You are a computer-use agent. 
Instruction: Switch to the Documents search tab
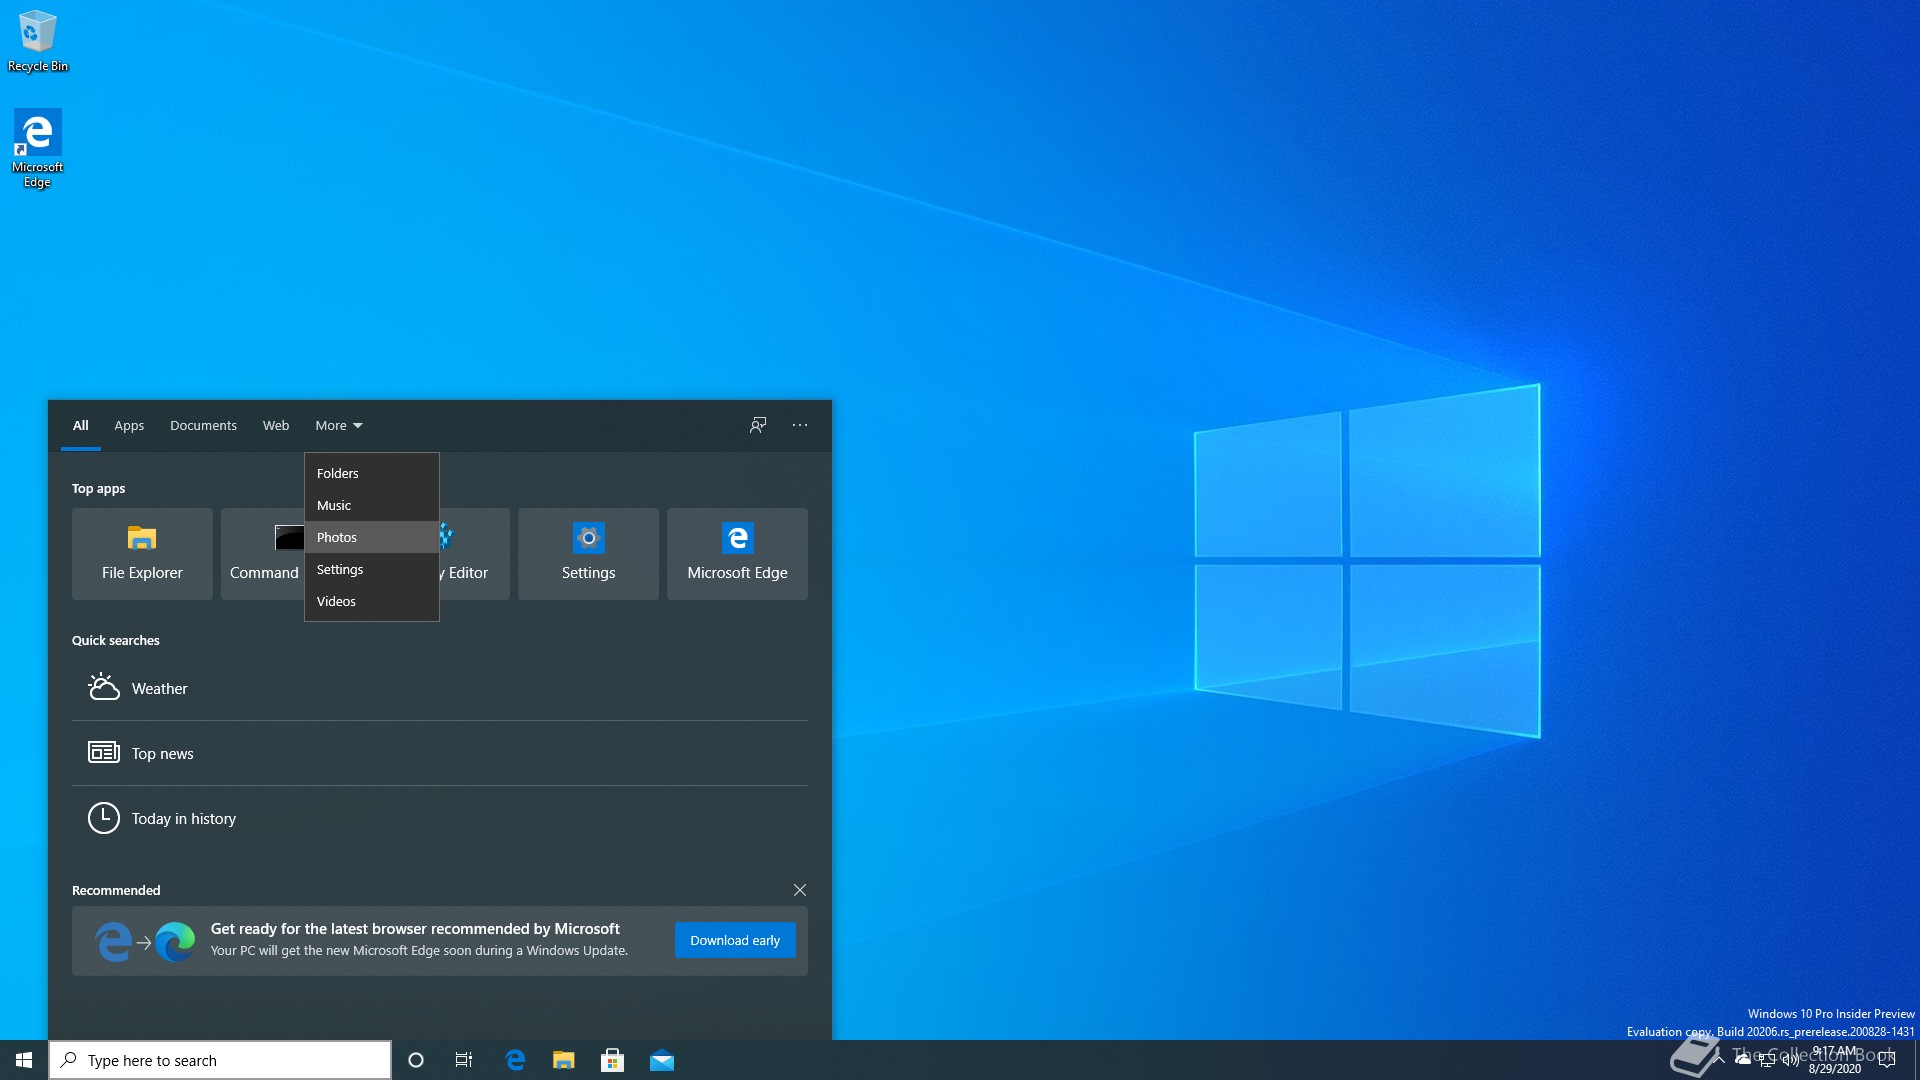tap(203, 426)
